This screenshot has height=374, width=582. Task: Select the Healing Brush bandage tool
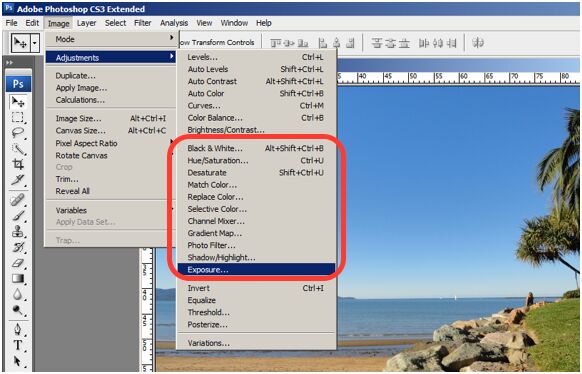click(x=18, y=200)
